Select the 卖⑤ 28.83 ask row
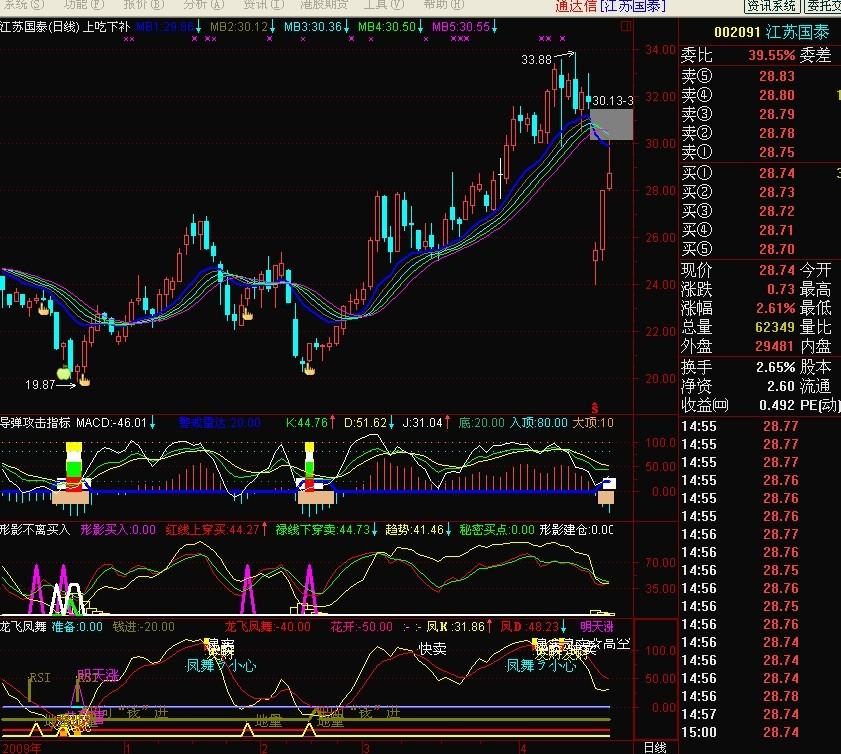 coord(759,76)
